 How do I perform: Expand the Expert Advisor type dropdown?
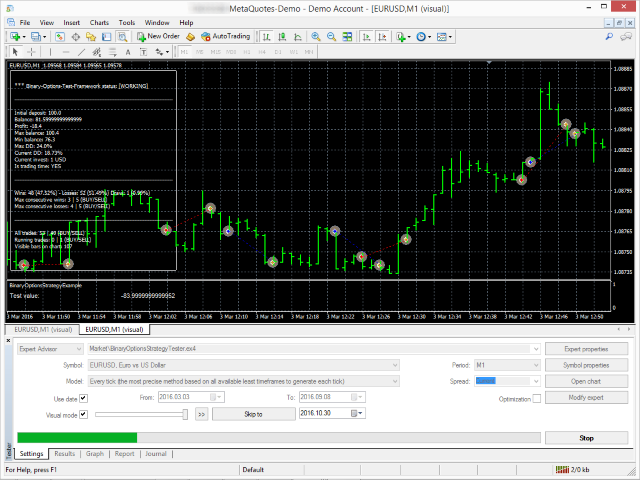coord(79,349)
